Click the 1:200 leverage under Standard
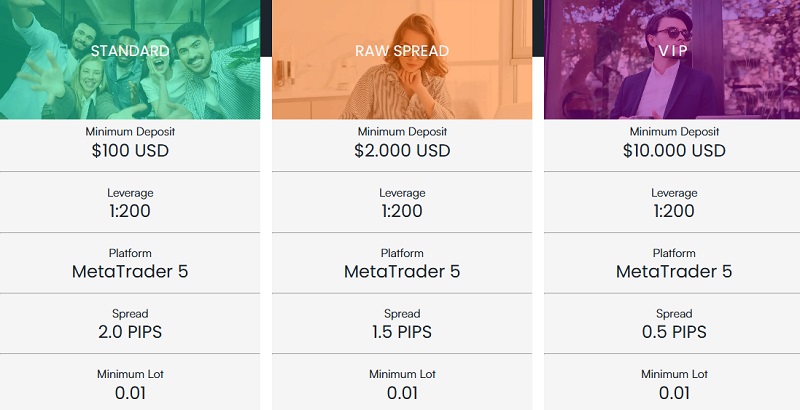The height and width of the screenshot is (410, 800). [x=130, y=211]
